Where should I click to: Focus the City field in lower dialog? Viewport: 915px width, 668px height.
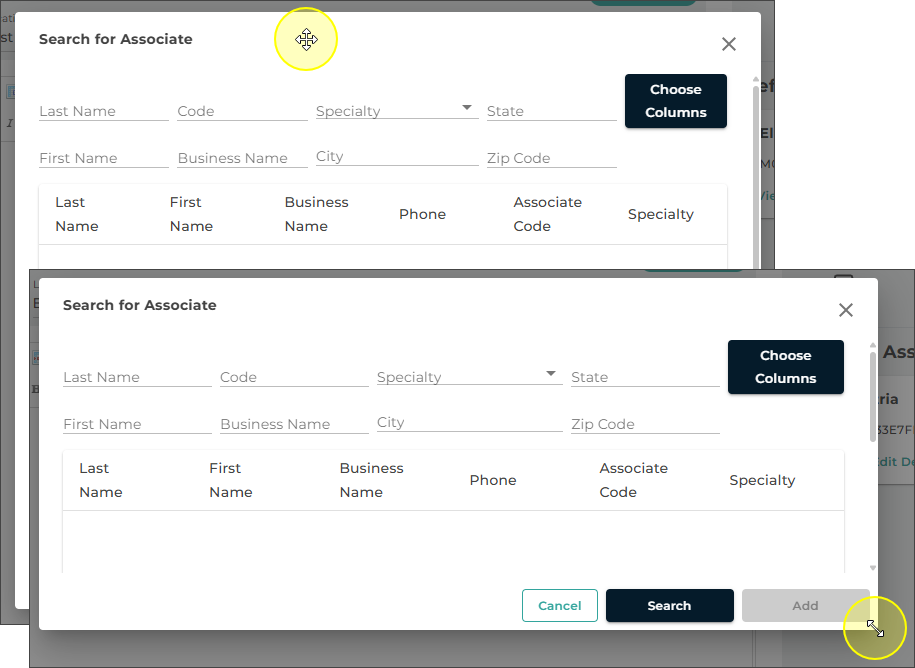click(469, 422)
